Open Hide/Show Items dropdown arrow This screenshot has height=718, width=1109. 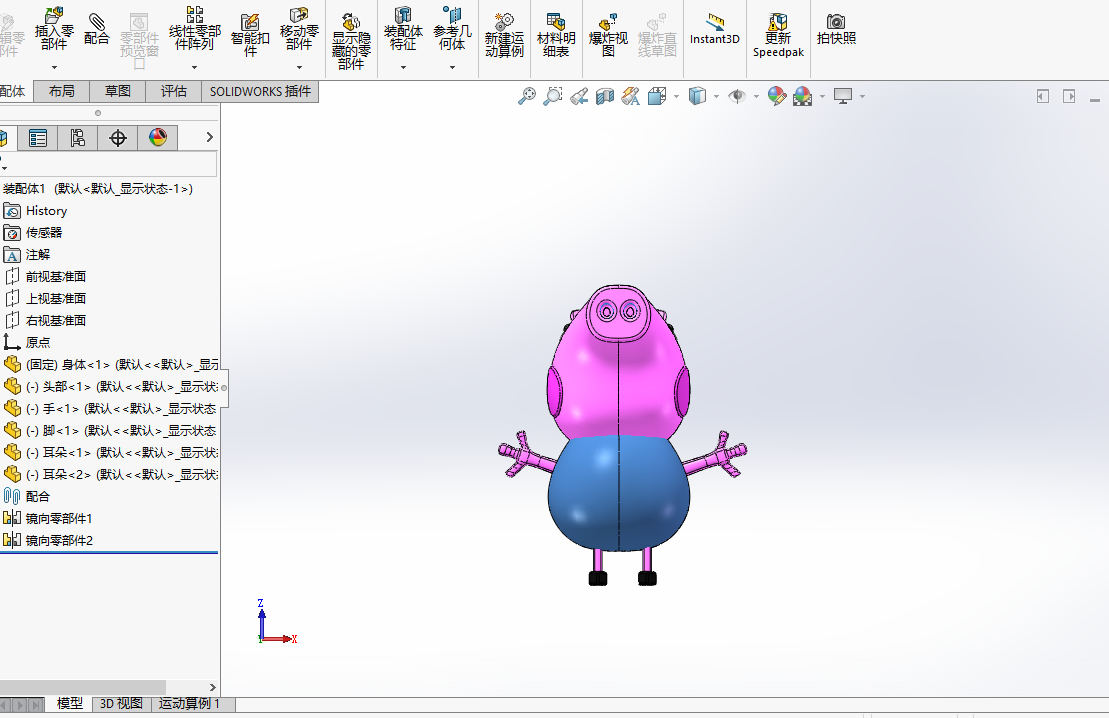click(756, 96)
